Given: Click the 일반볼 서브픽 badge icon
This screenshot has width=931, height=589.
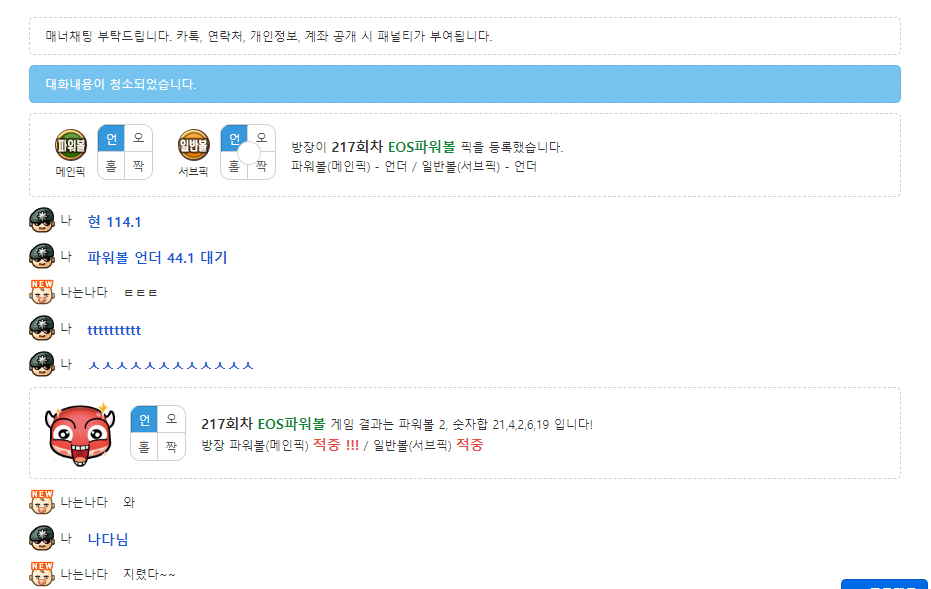Looking at the screenshot, I should pos(194,145).
